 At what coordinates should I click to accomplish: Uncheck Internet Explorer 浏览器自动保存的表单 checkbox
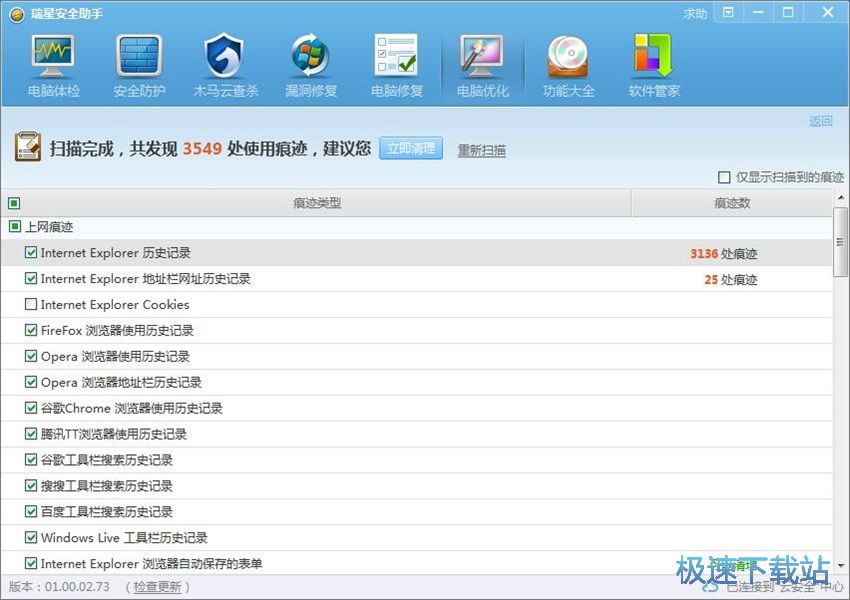(31, 563)
